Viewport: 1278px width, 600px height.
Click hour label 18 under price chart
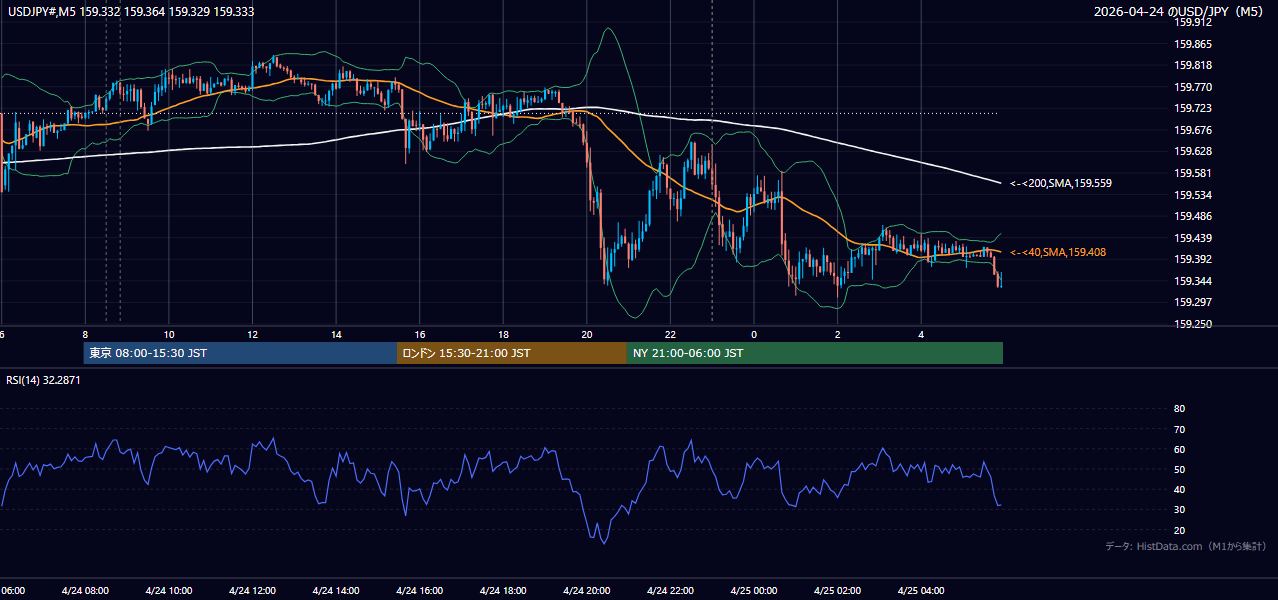503,334
